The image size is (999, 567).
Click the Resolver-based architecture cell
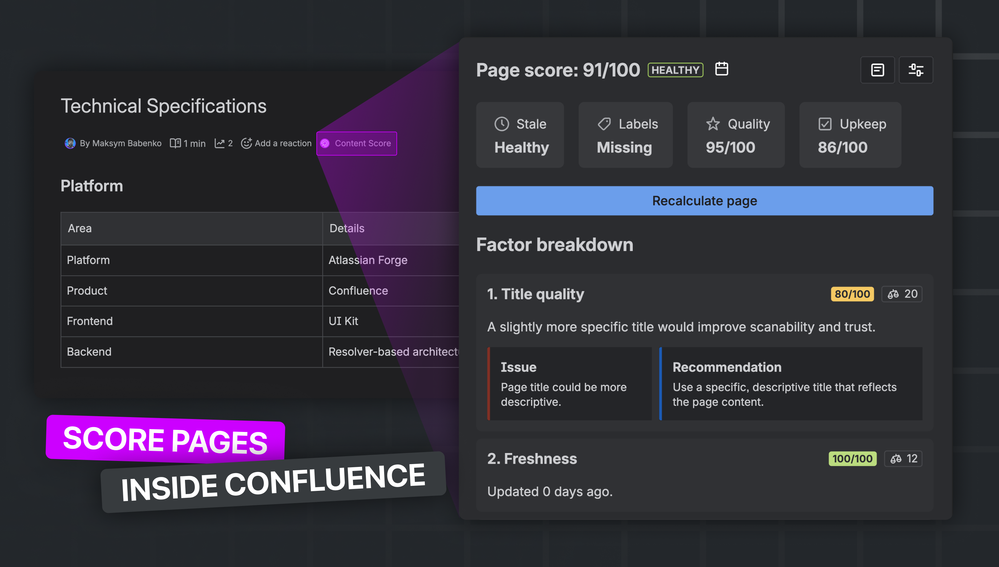point(391,352)
